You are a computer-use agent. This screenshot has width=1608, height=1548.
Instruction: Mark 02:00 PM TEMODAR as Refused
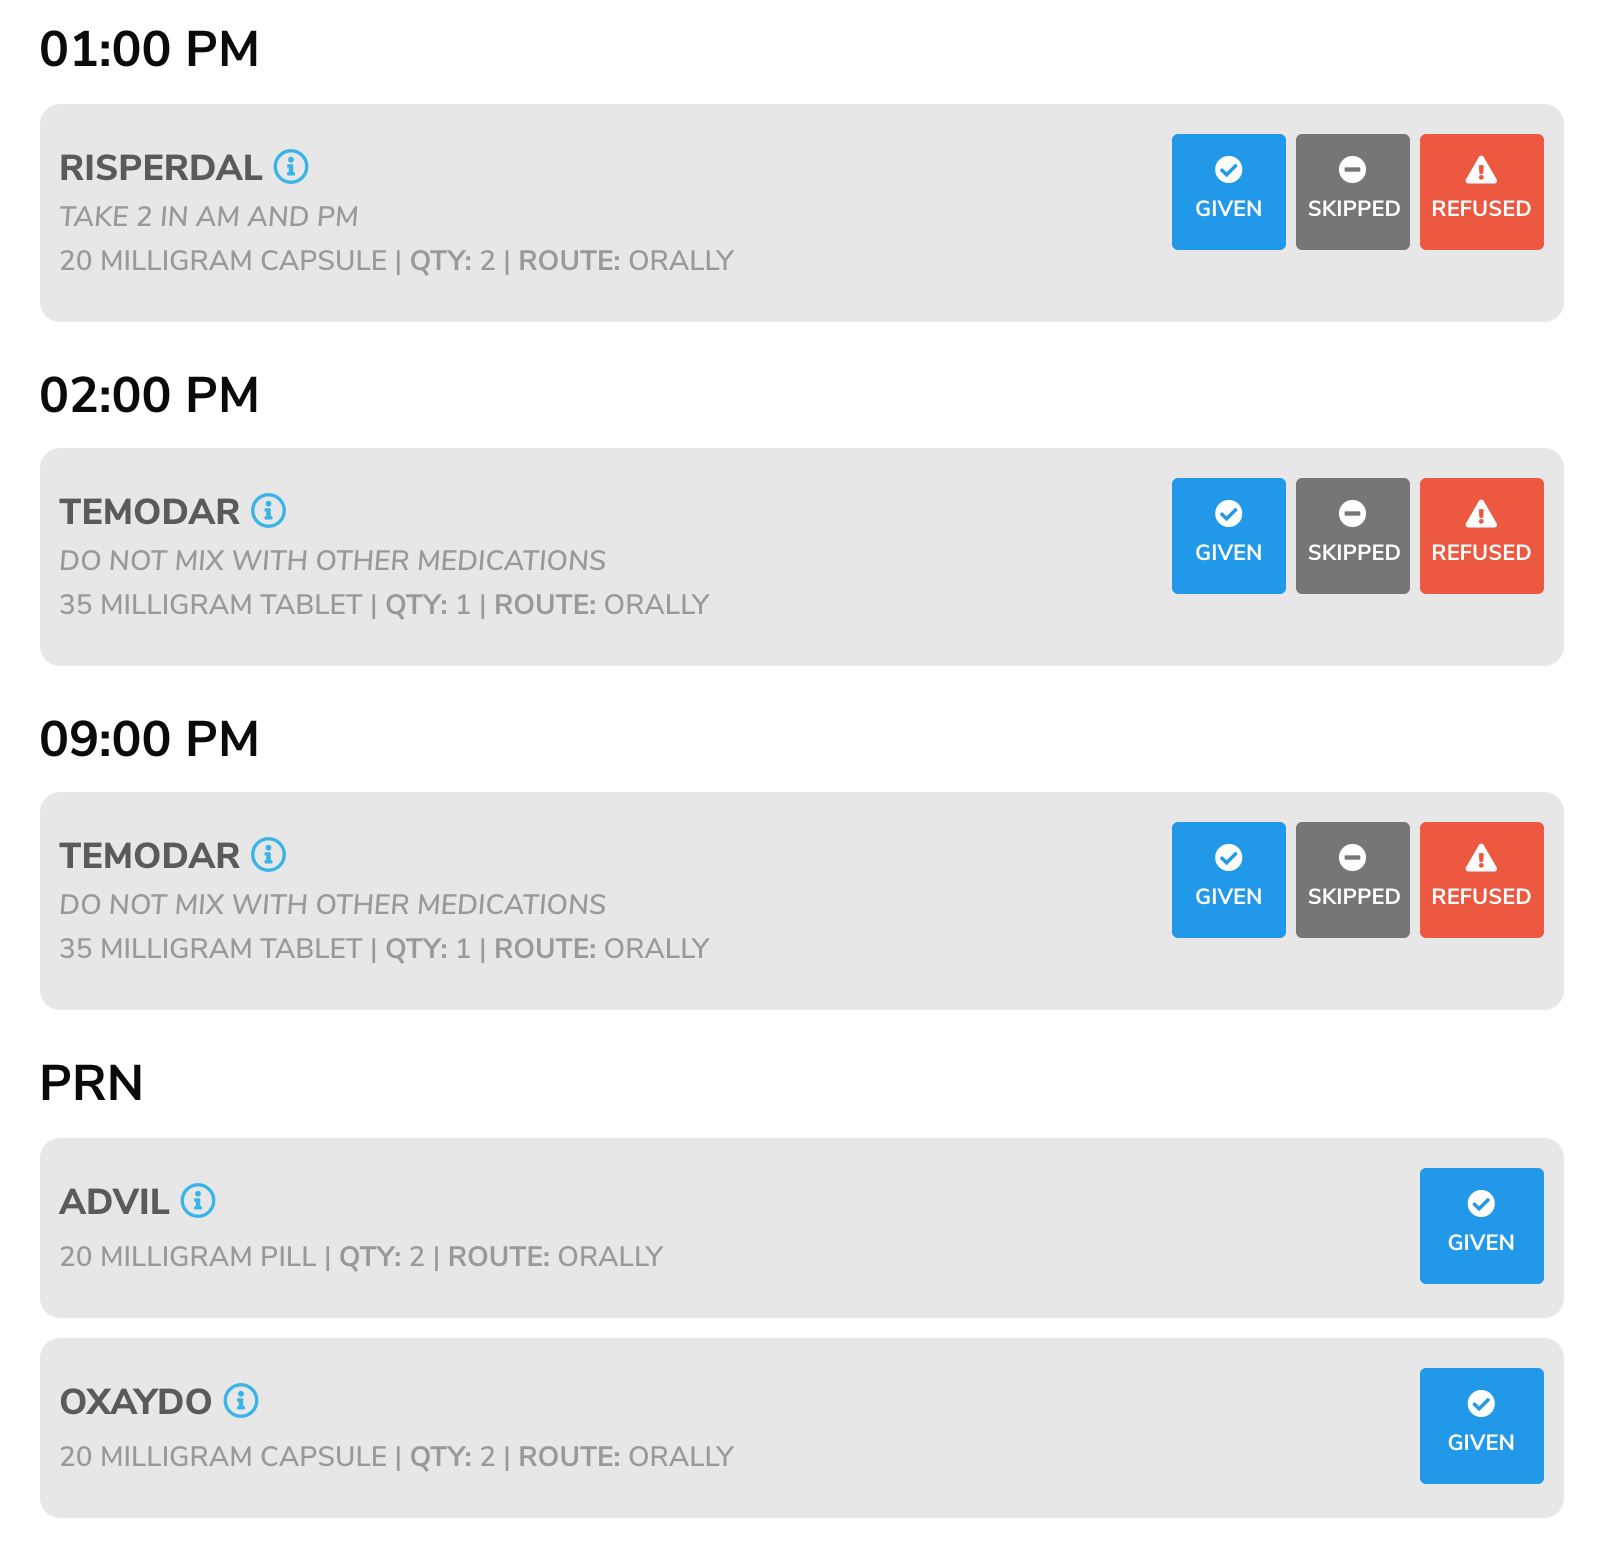coord(1481,536)
